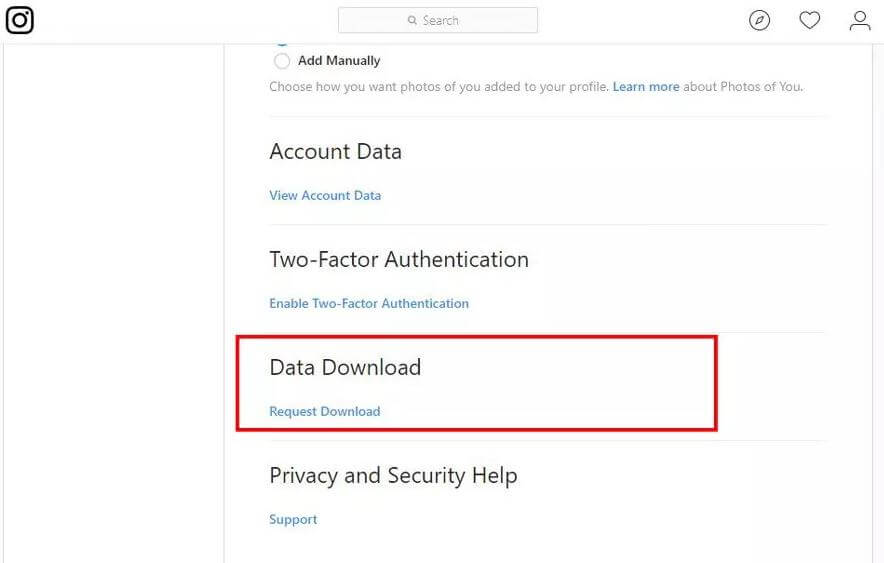Click the Request Download link
The image size is (884, 563).
coord(325,411)
